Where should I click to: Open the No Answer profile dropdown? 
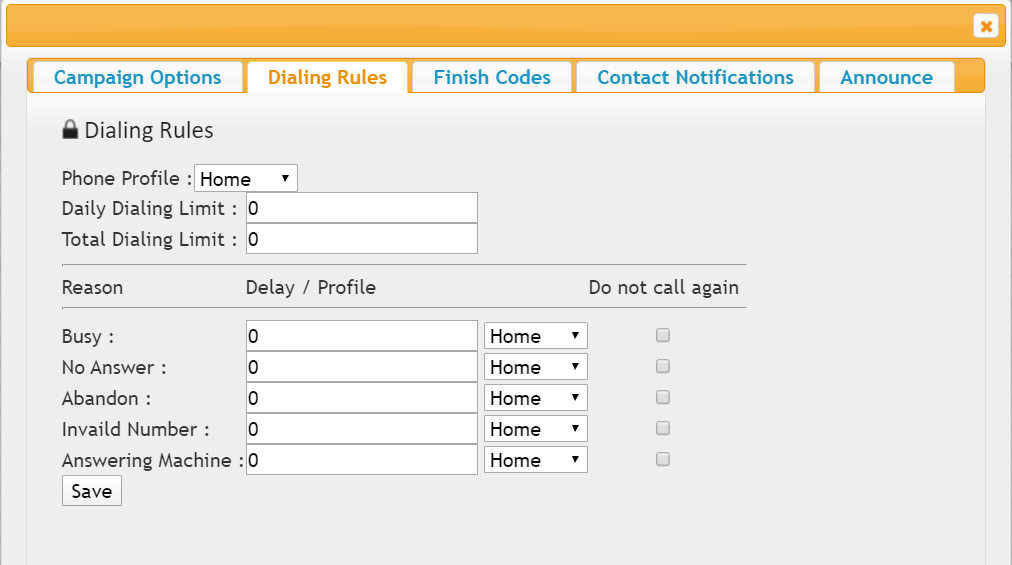[x=536, y=367]
